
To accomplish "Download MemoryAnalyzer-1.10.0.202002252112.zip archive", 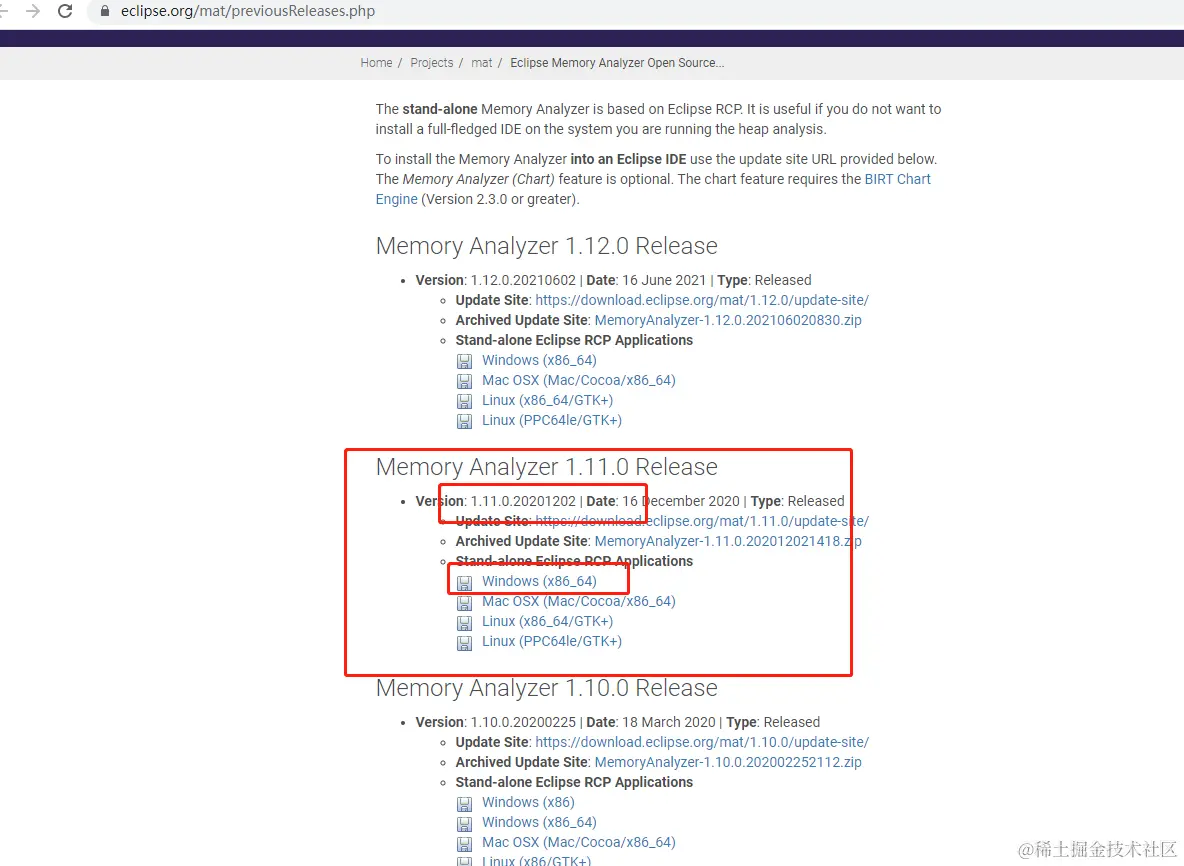I will click(x=728, y=763).
